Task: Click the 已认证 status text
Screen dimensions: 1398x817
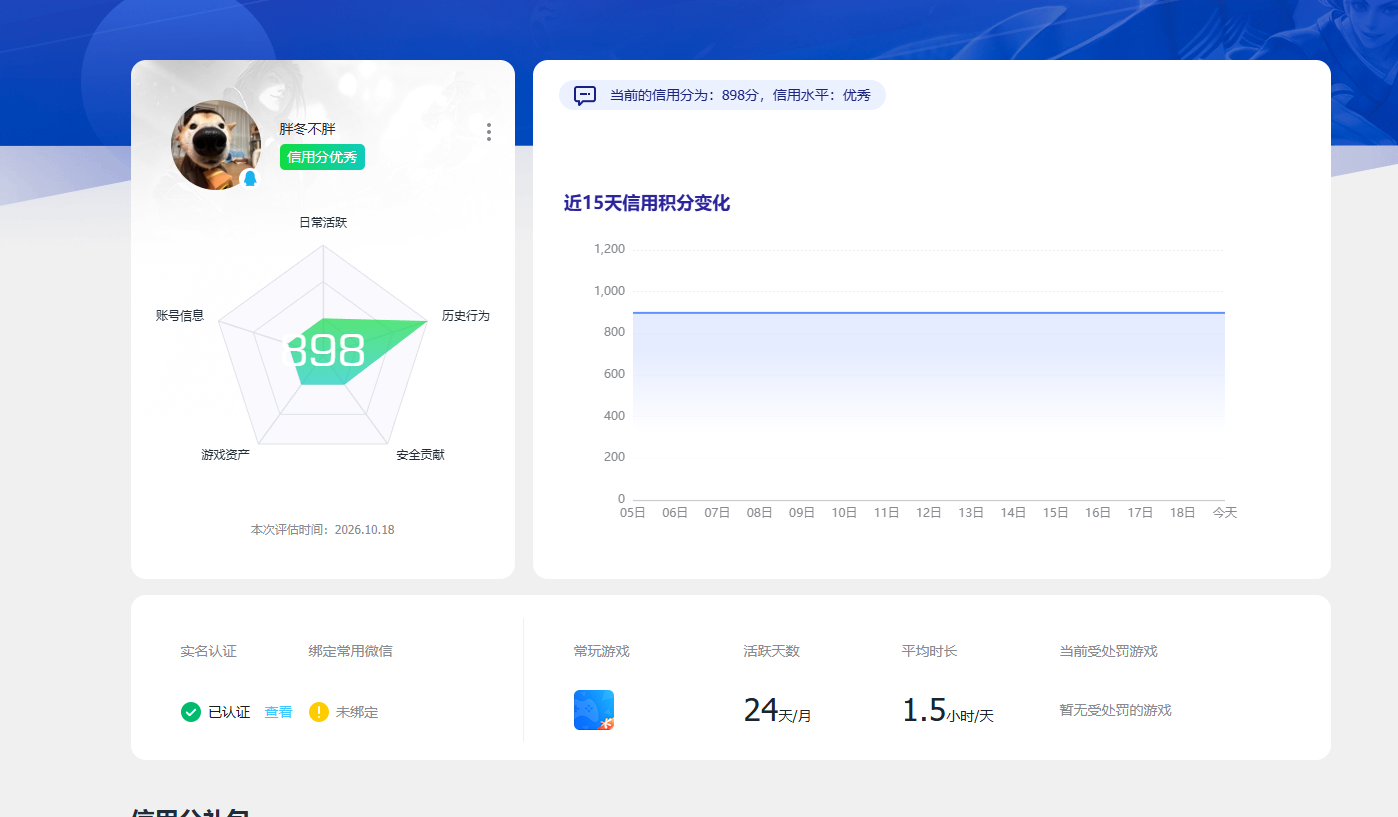Action: (x=229, y=712)
